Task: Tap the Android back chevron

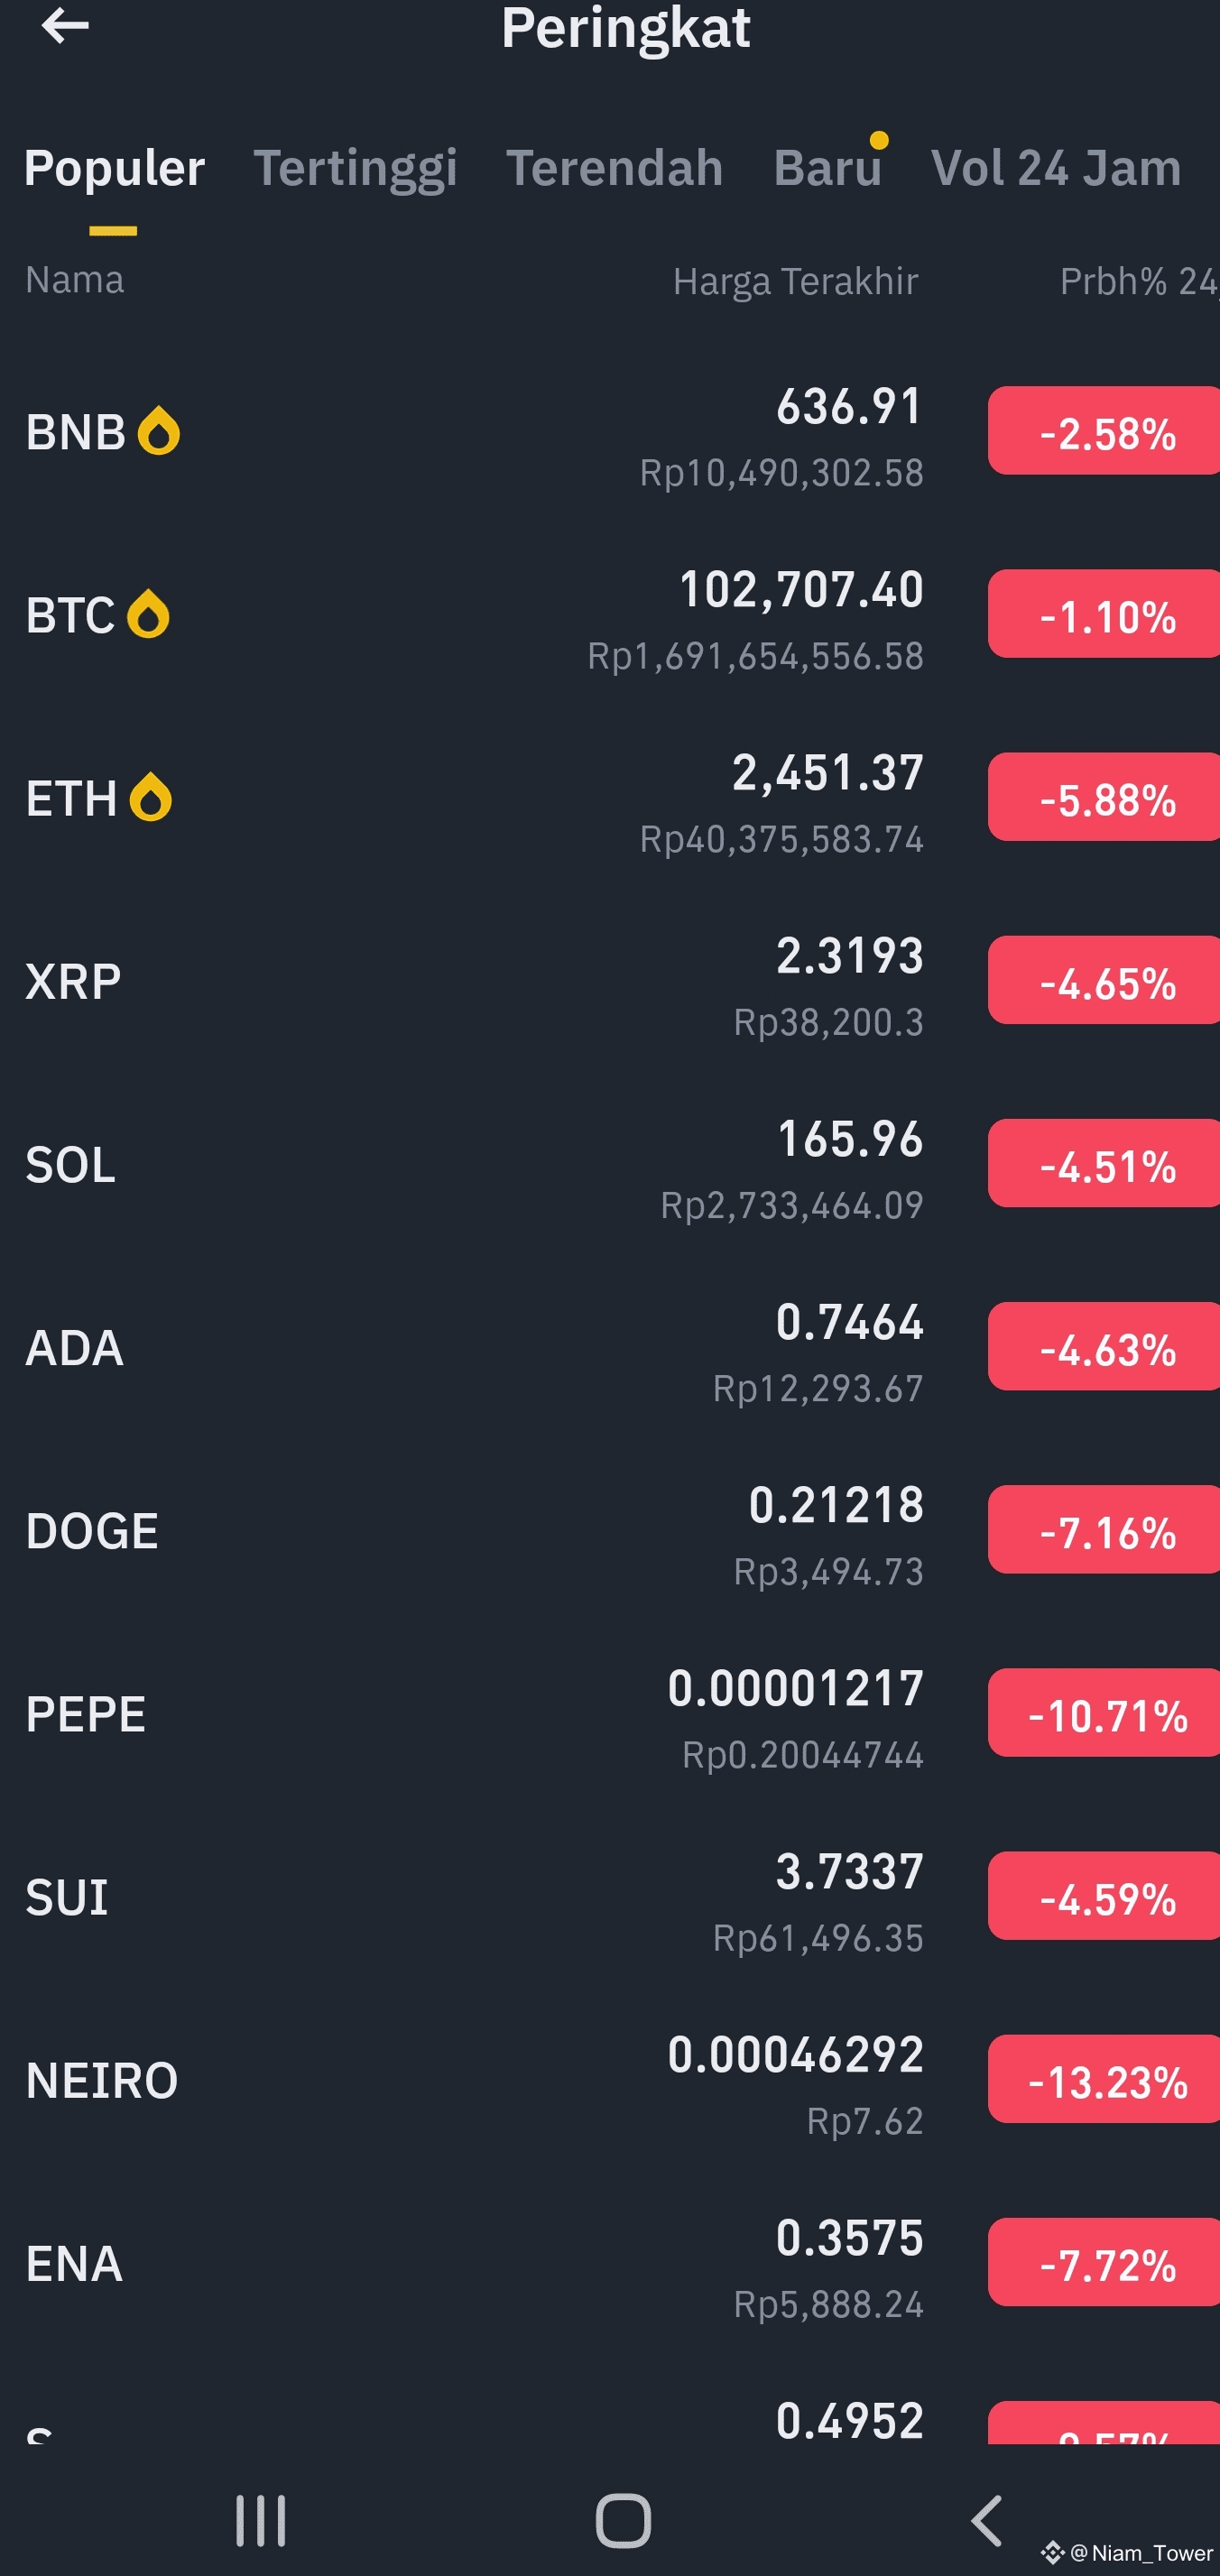Action: 986,2520
